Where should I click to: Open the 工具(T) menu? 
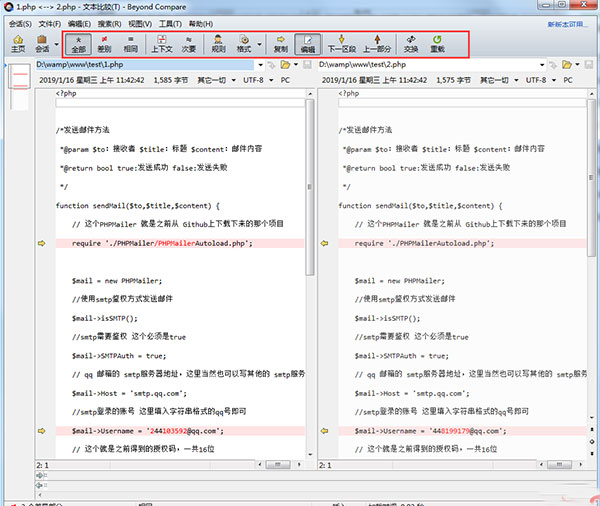click(x=170, y=24)
